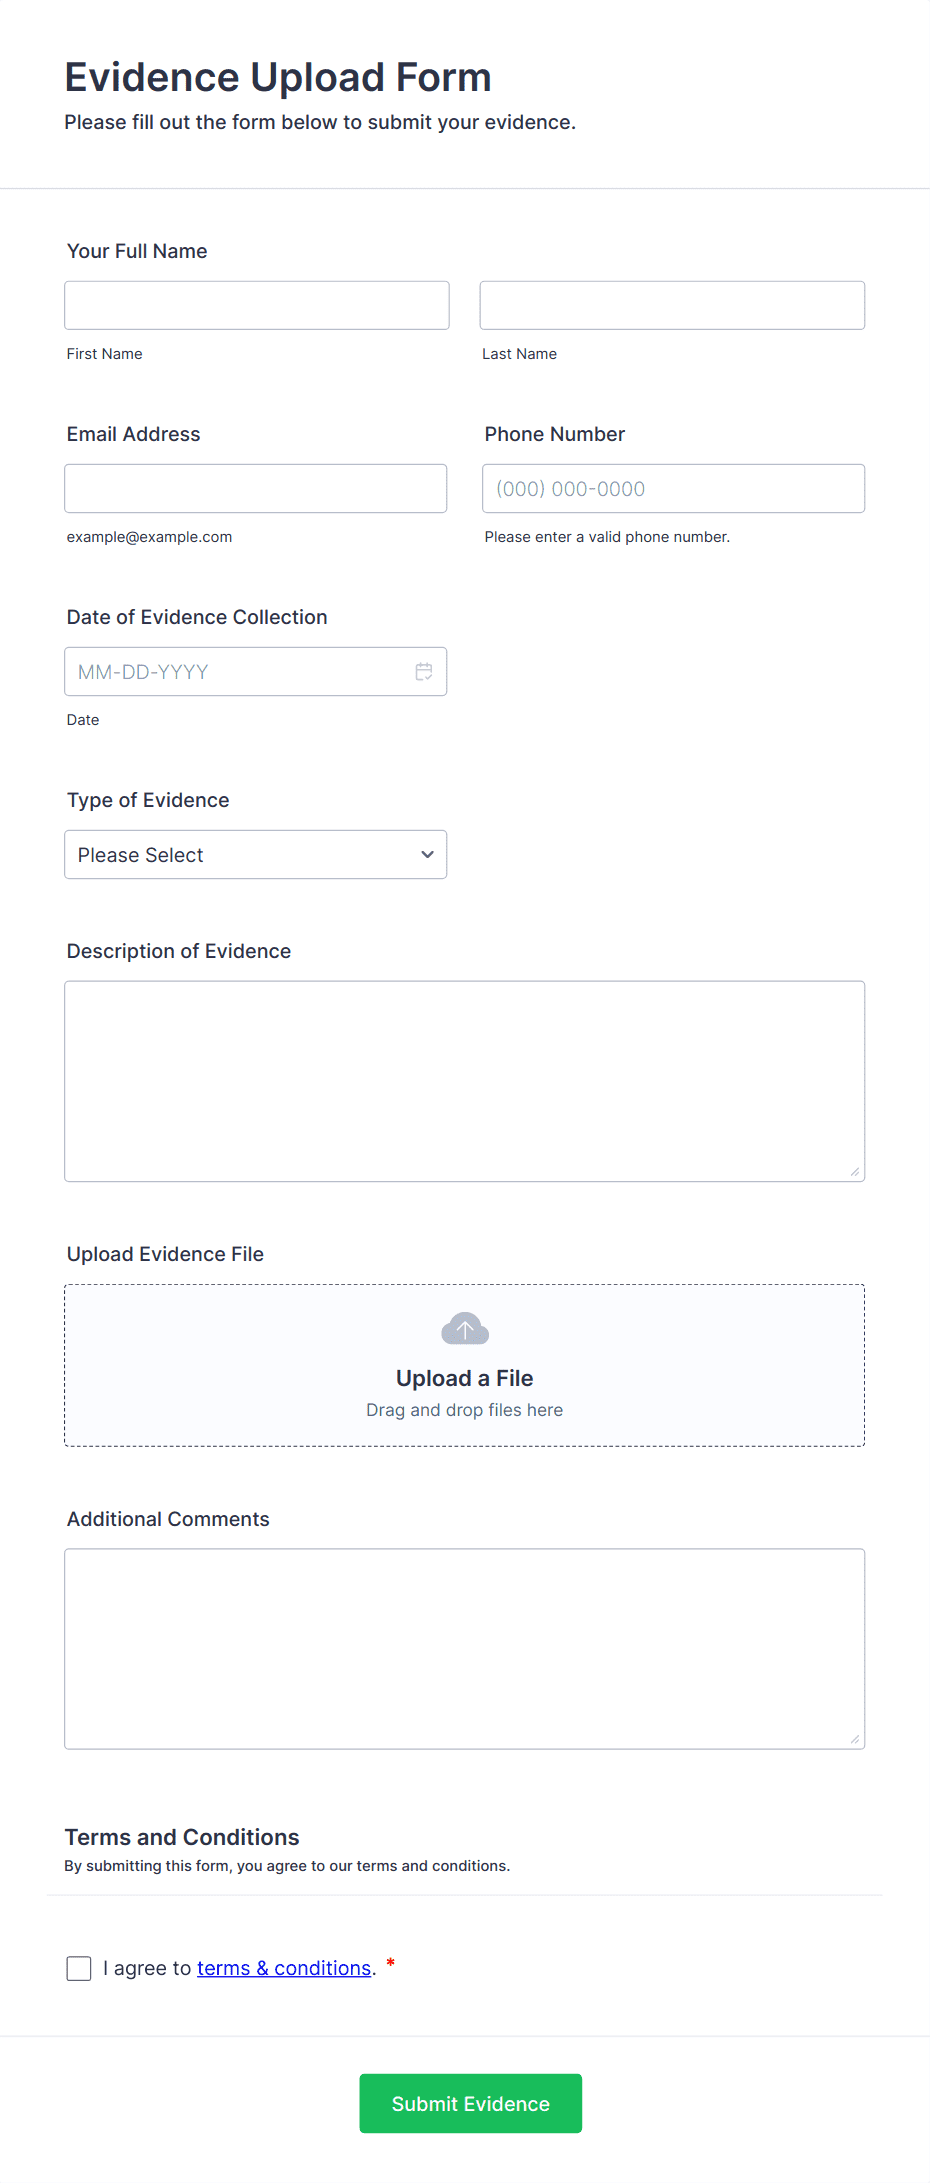Click Upload a File area
The width and height of the screenshot is (930, 2183).
(464, 1378)
